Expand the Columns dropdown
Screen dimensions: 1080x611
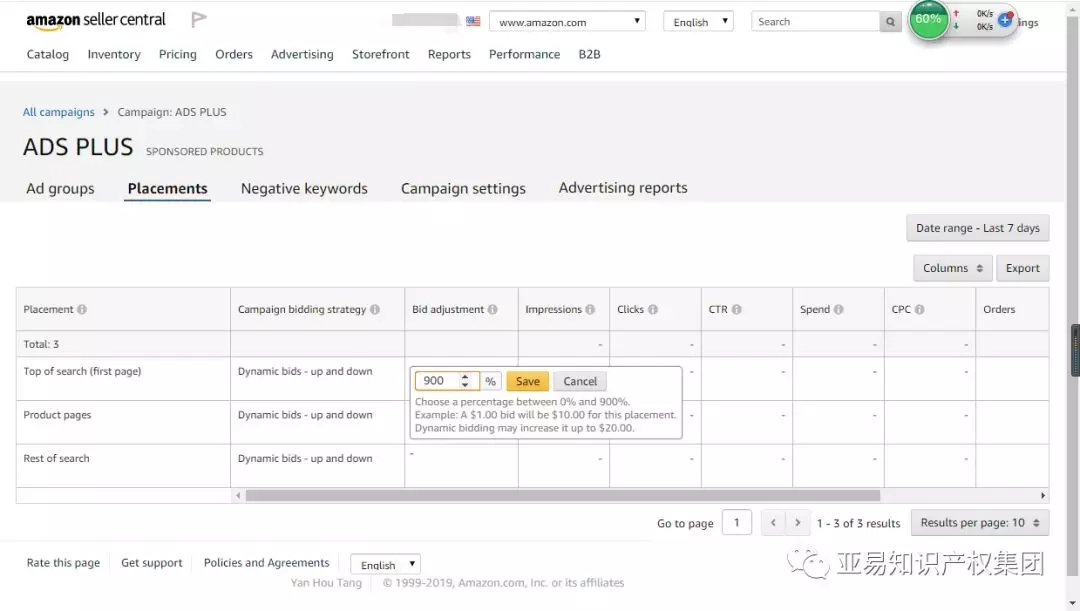click(x=952, y=268)
